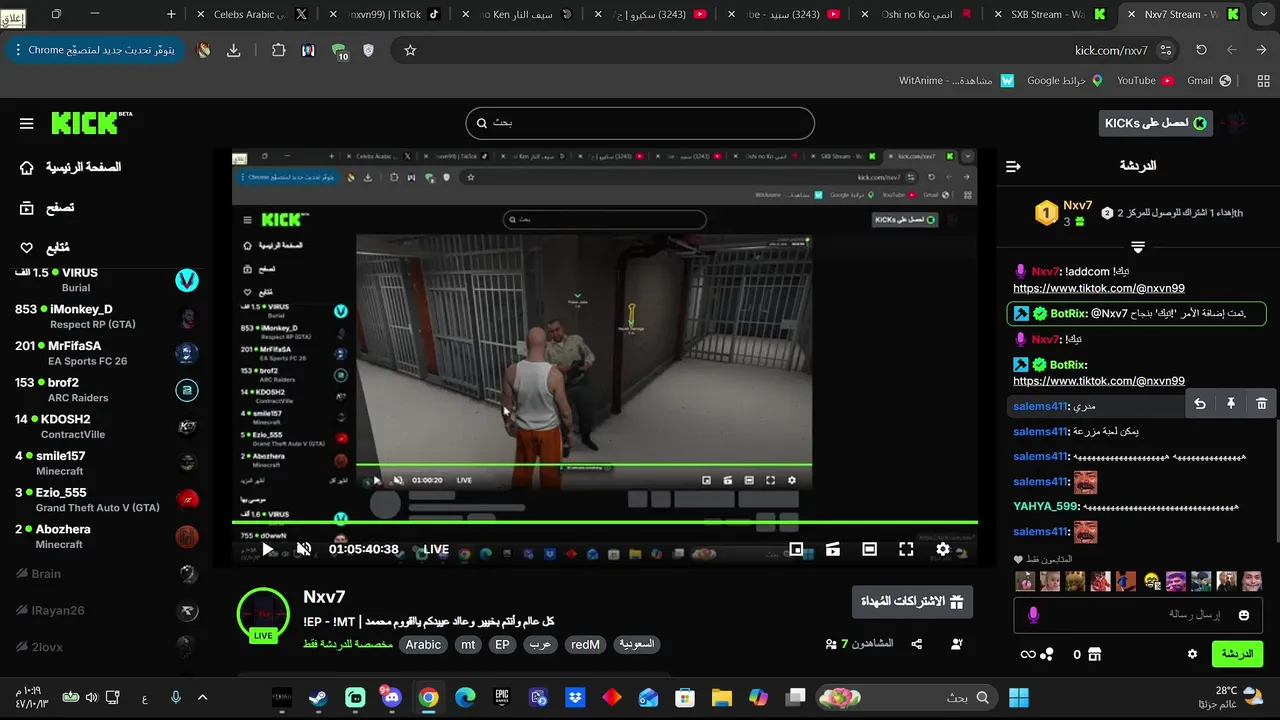Open the first tiktok link in chat
Screen dimensions: 1280x720
pyautogui.click(x=1099, y=288)
